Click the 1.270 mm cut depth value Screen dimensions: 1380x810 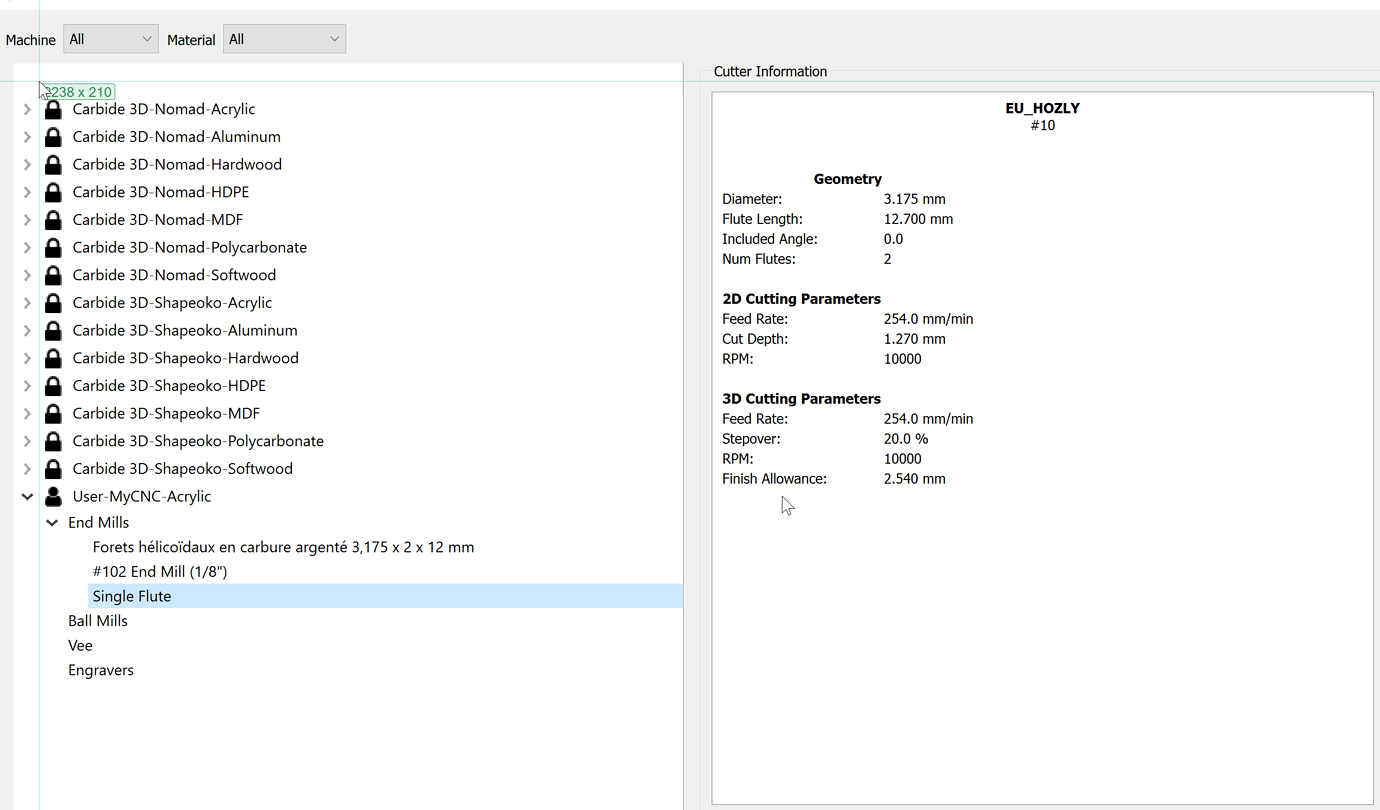pos(915,339)
